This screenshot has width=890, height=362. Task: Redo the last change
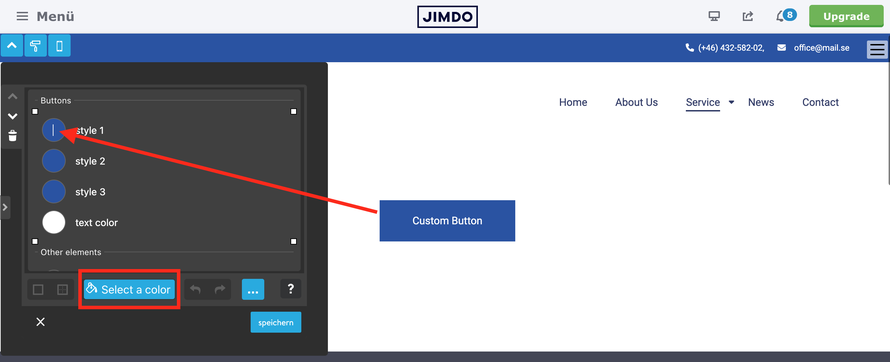point(220,290)
